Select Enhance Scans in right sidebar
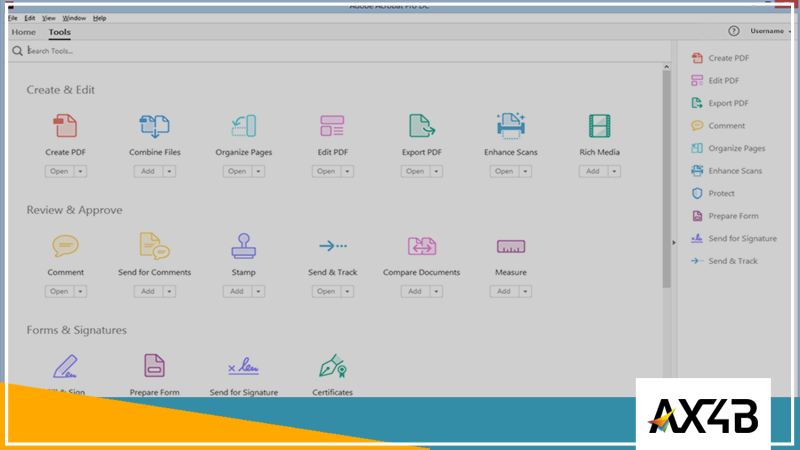The image size is (800, 450). pos(727,171)
